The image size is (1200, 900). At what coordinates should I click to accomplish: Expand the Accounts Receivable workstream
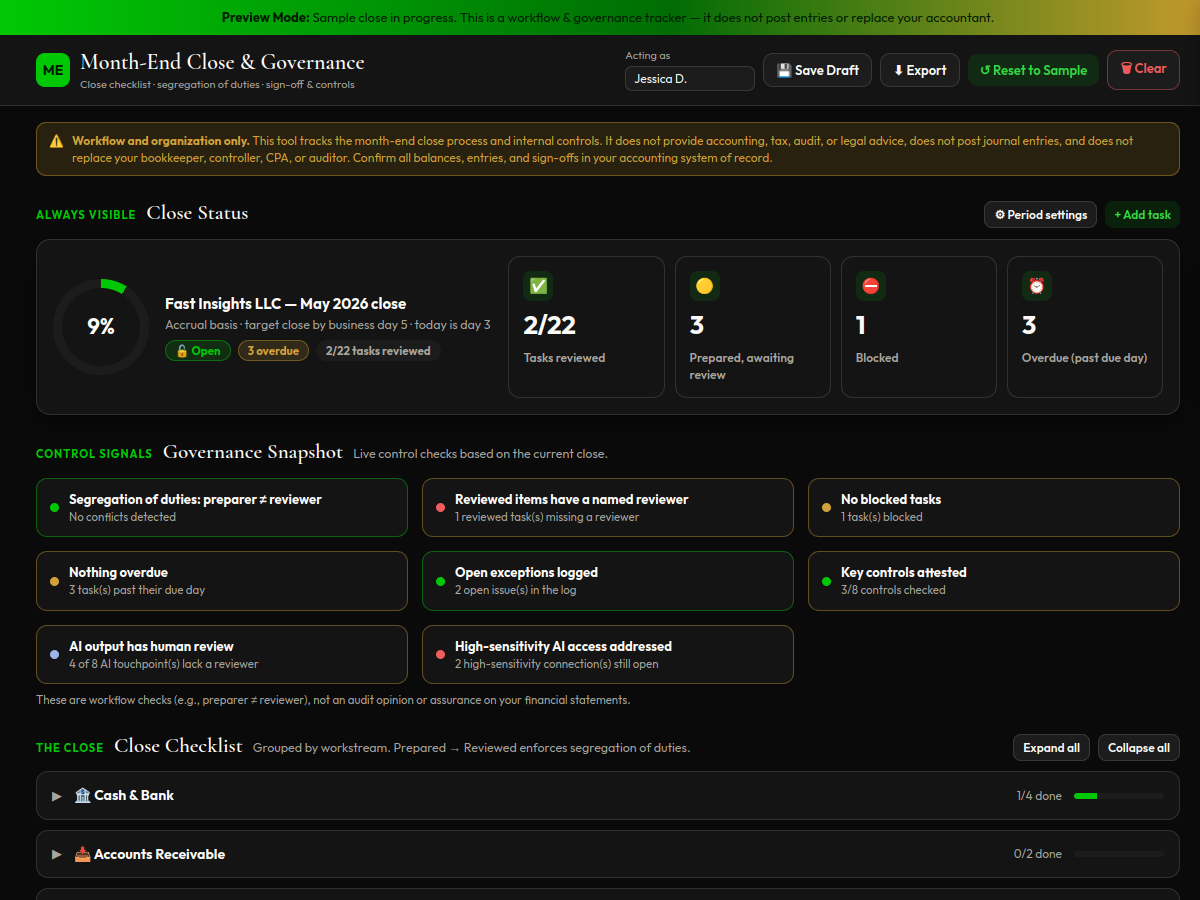(608, 855)
